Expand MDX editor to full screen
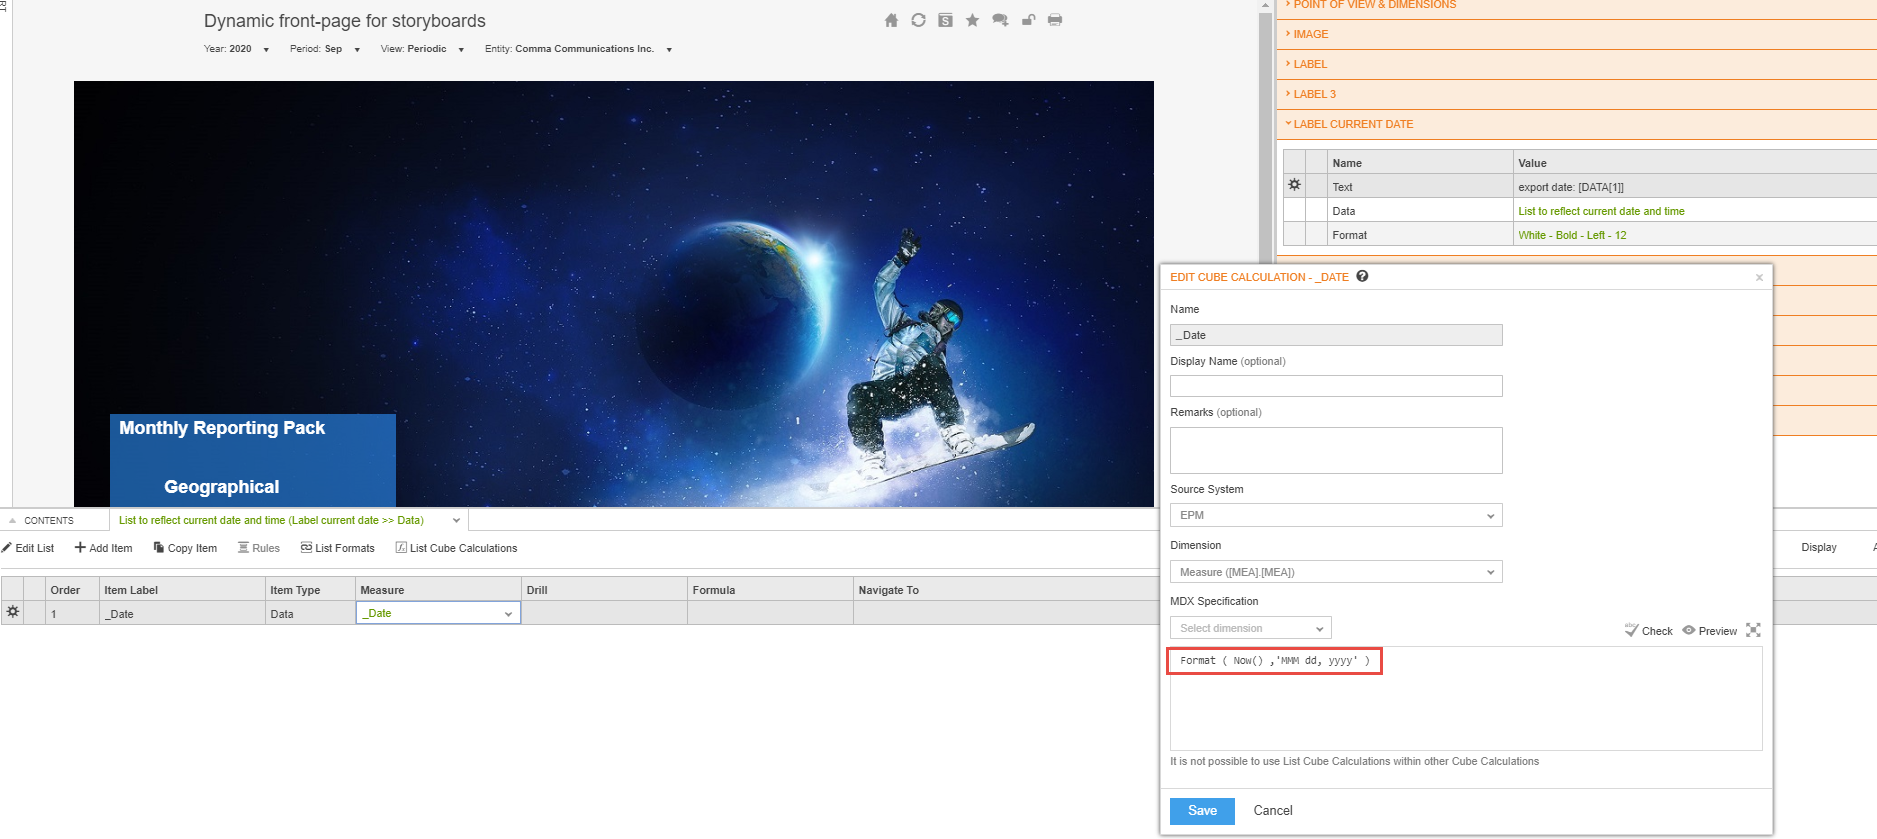Viewport: 1877px width, 839px height. (1753, 630)
